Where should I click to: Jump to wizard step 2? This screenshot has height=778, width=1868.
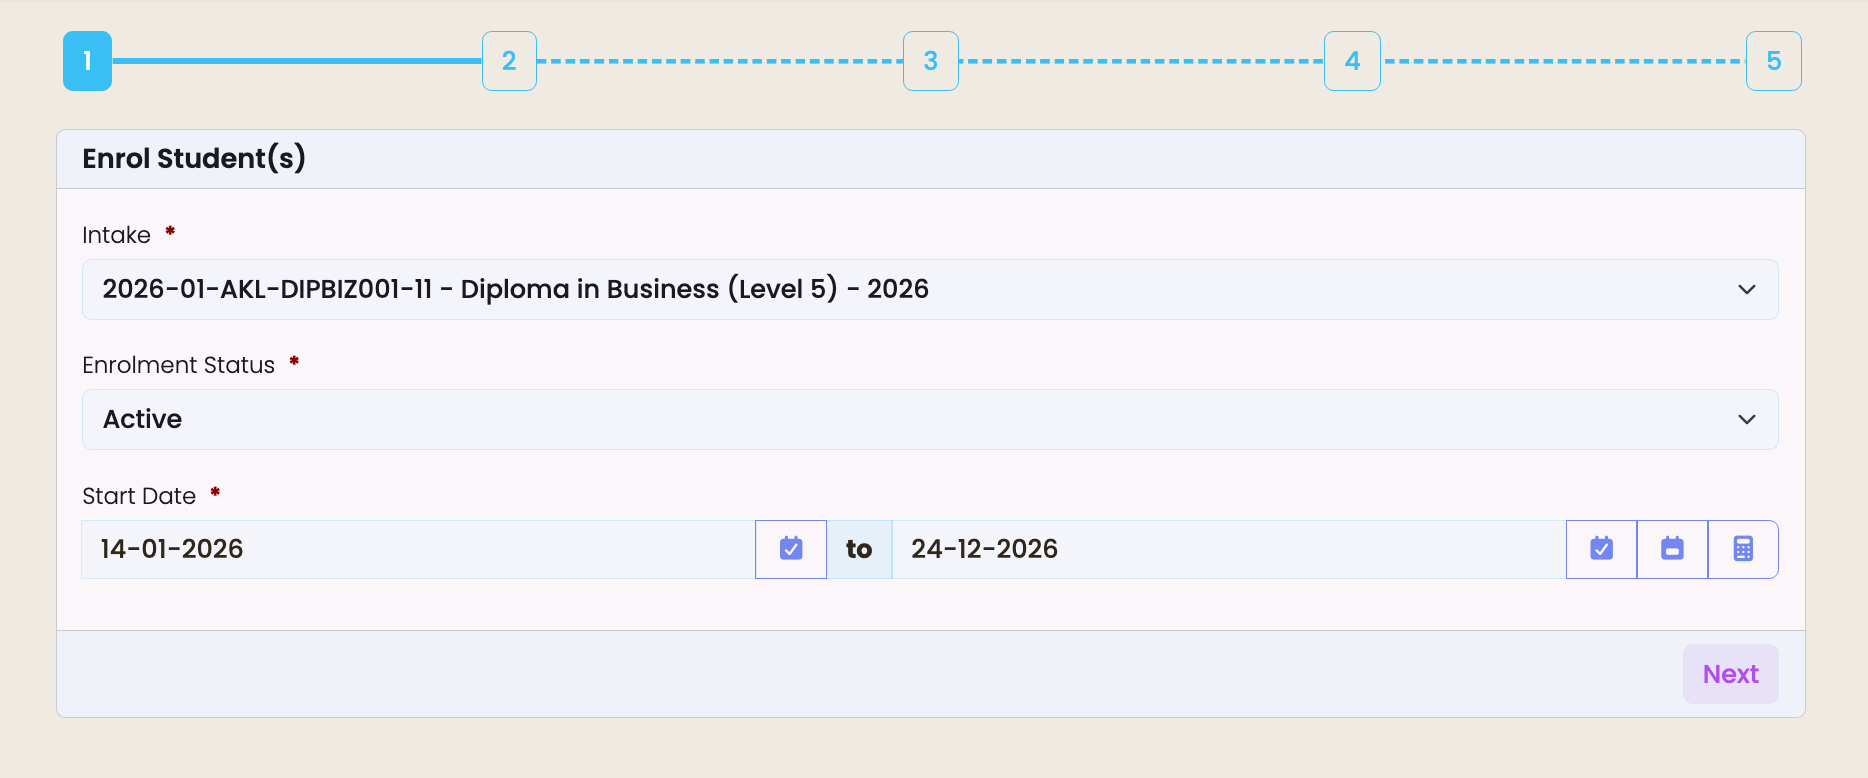[x=509, y=61]
